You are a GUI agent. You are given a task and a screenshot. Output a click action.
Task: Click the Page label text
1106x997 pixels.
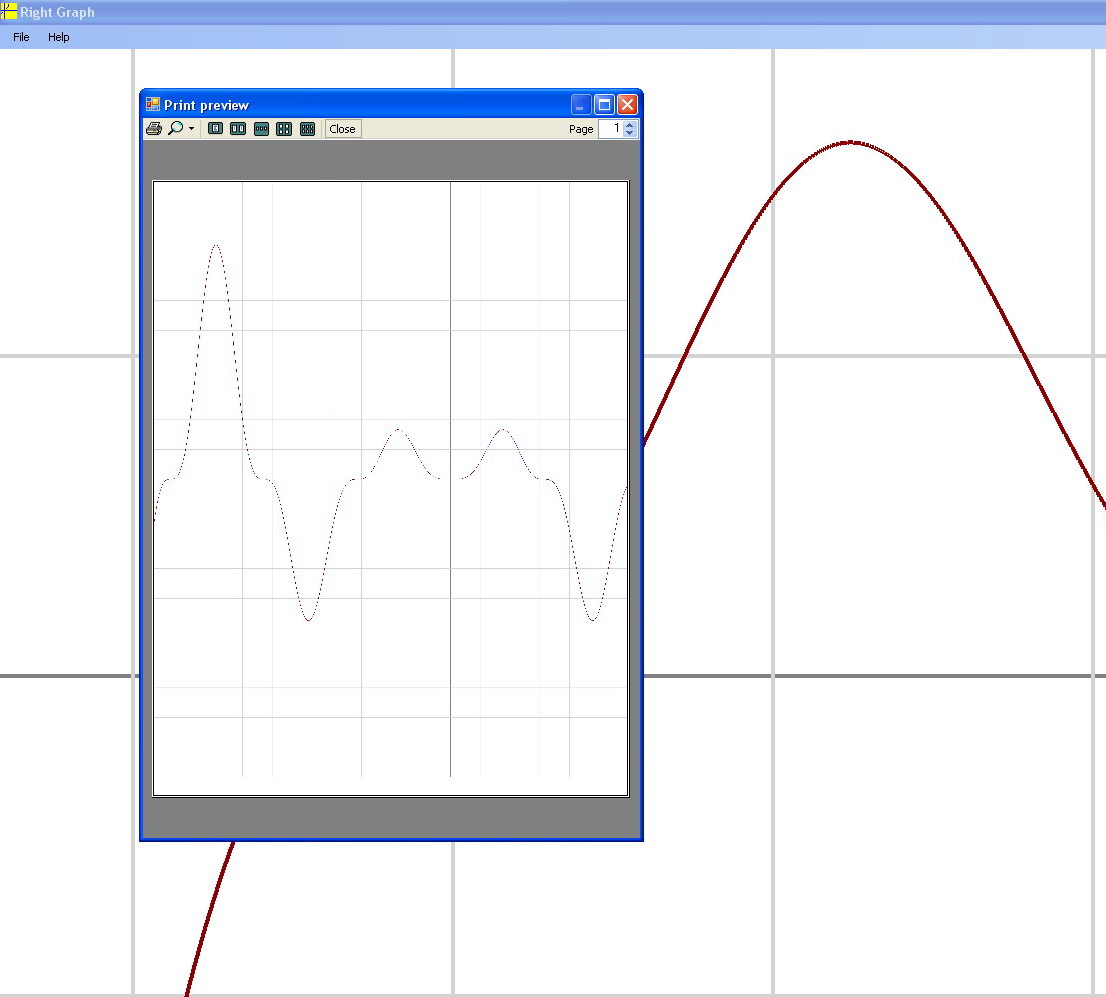(x=581, y=129)
